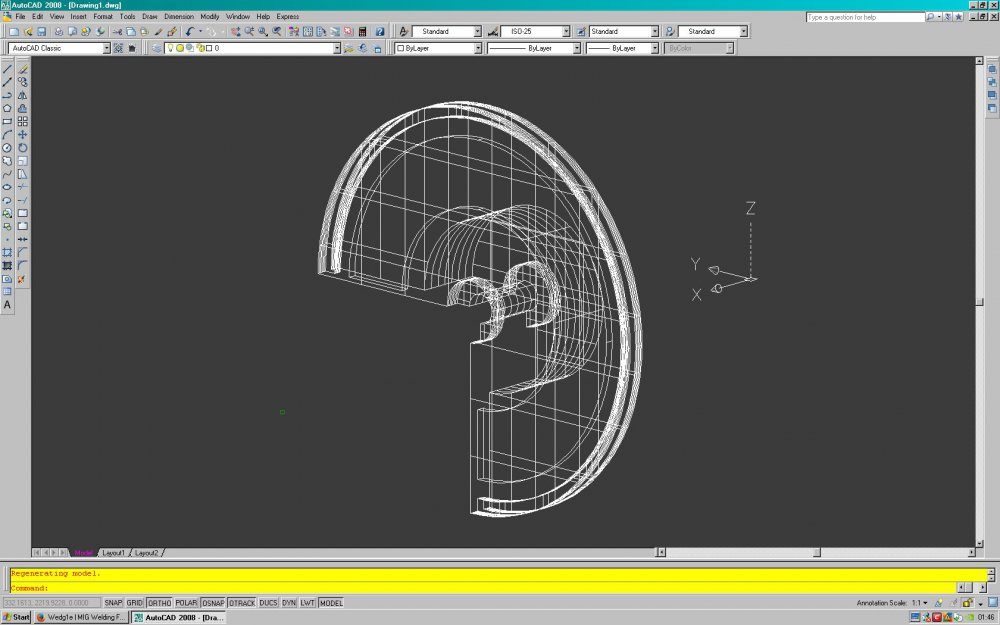Enable GRID display in status bar

[x=135, y=603]
